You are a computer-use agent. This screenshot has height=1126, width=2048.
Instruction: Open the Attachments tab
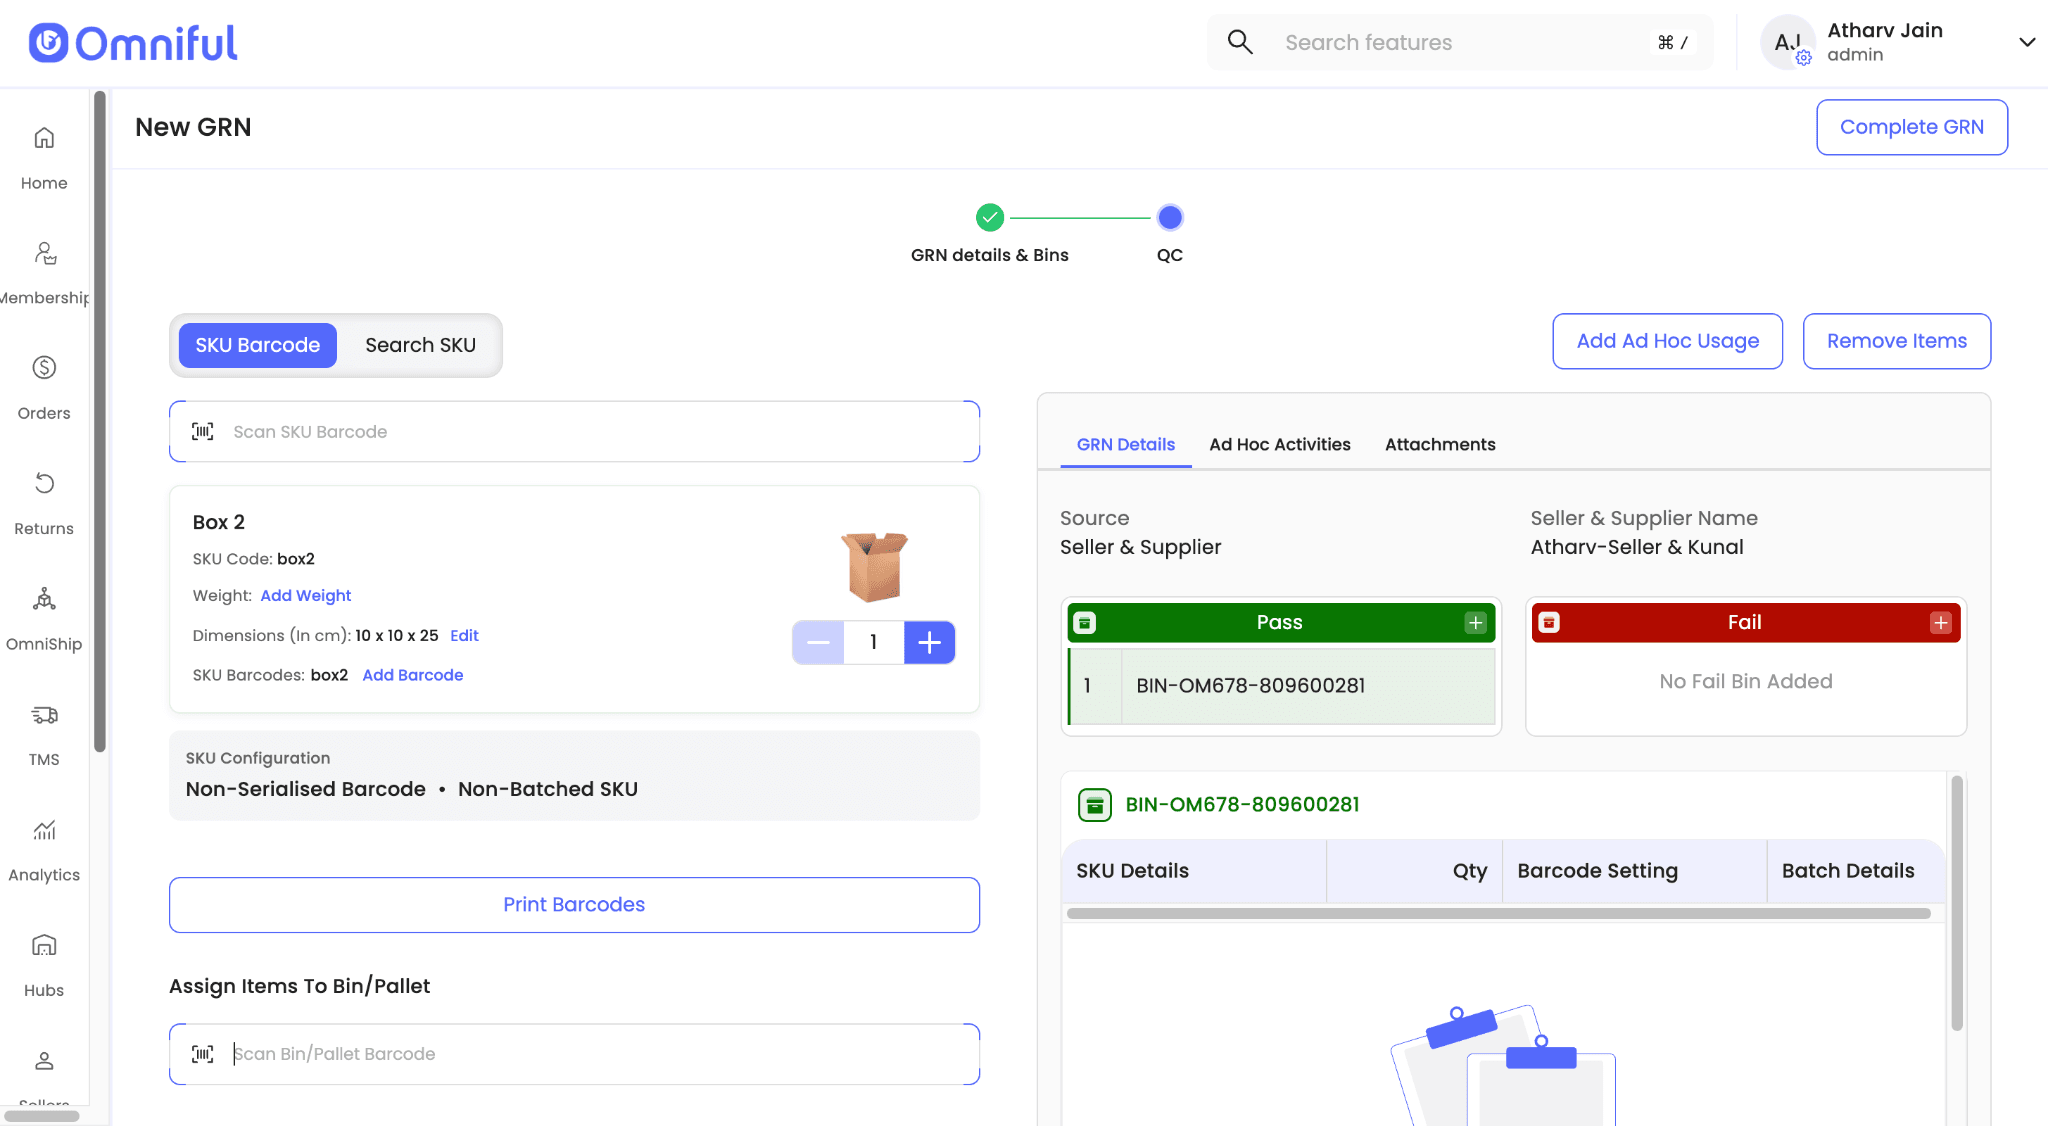(x=1440, y=444)
